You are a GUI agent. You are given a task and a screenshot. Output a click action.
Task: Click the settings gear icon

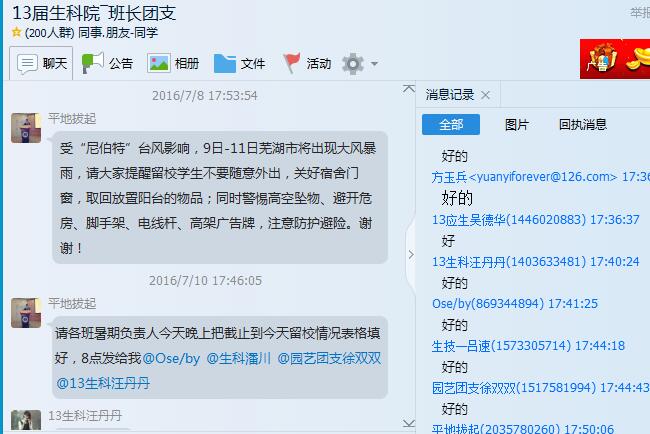tap(353, 64)
